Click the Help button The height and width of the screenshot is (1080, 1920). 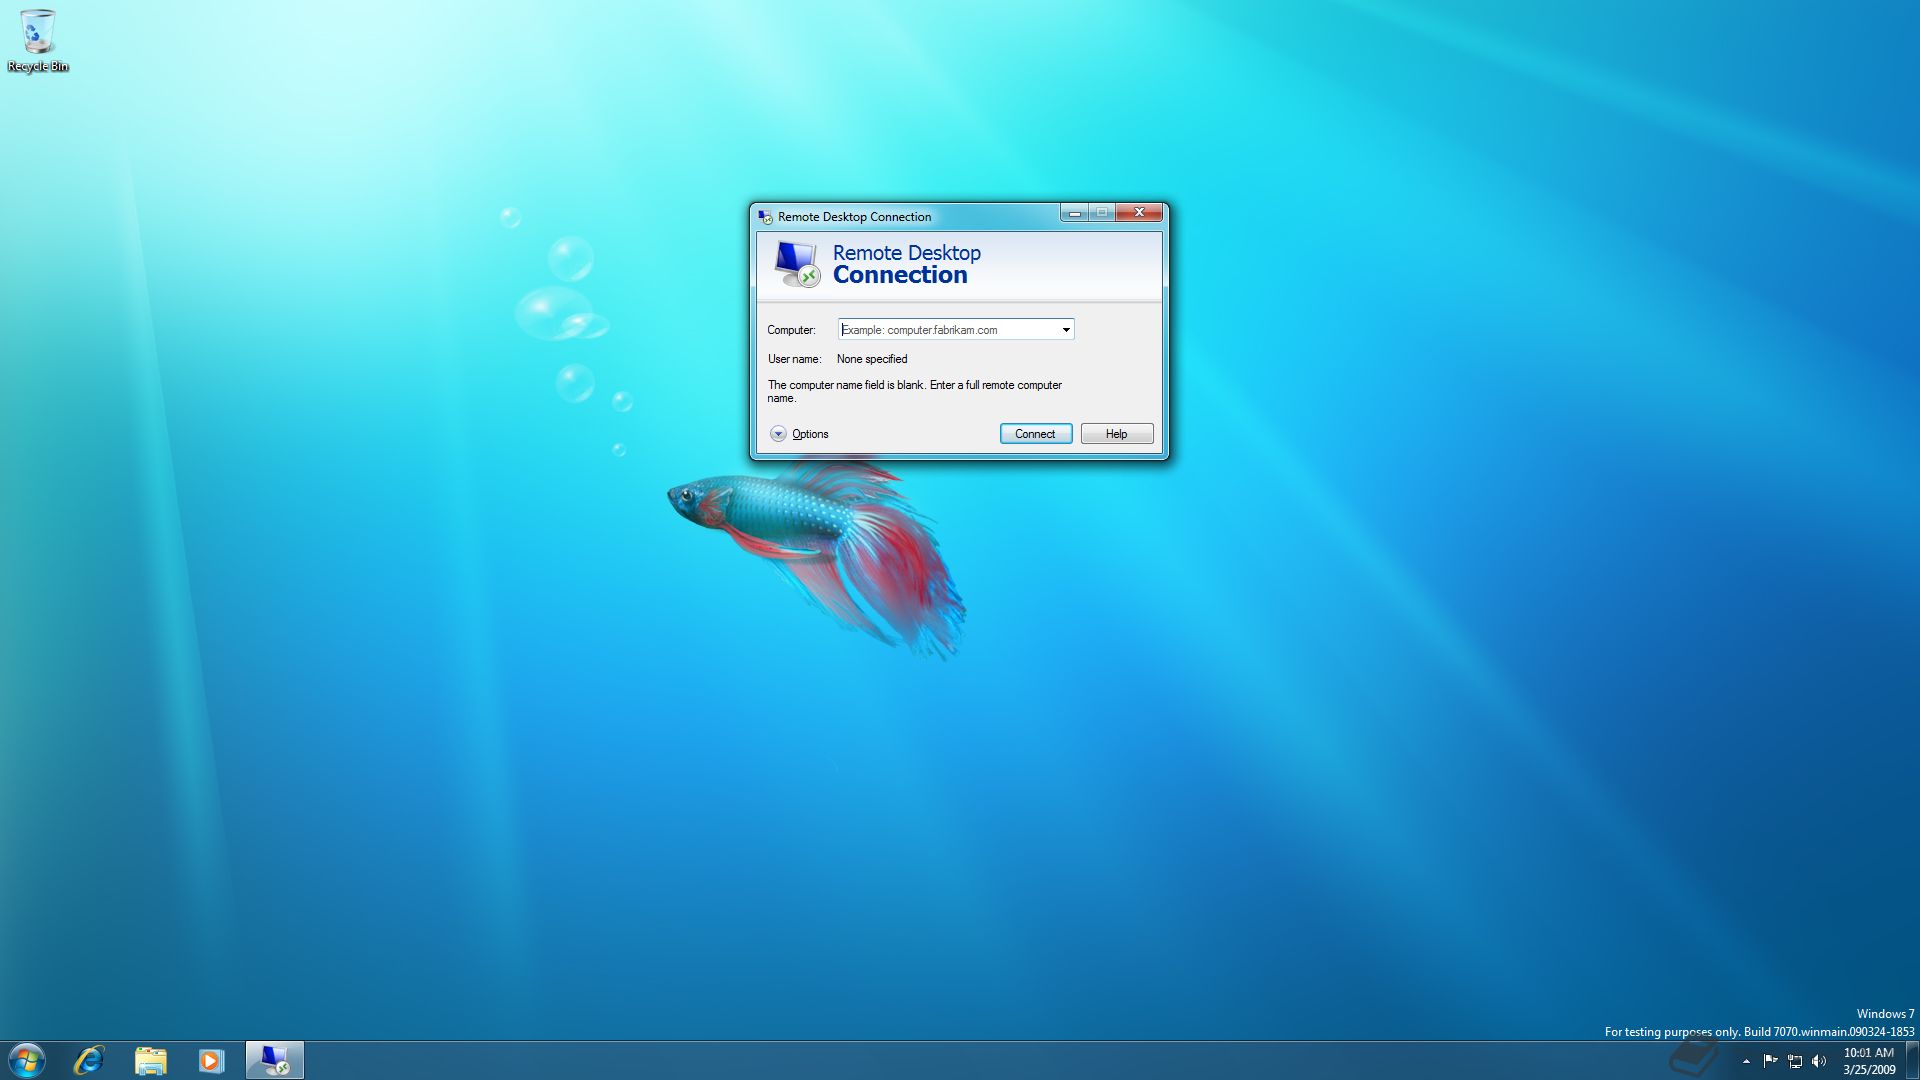pos(1117,434)
